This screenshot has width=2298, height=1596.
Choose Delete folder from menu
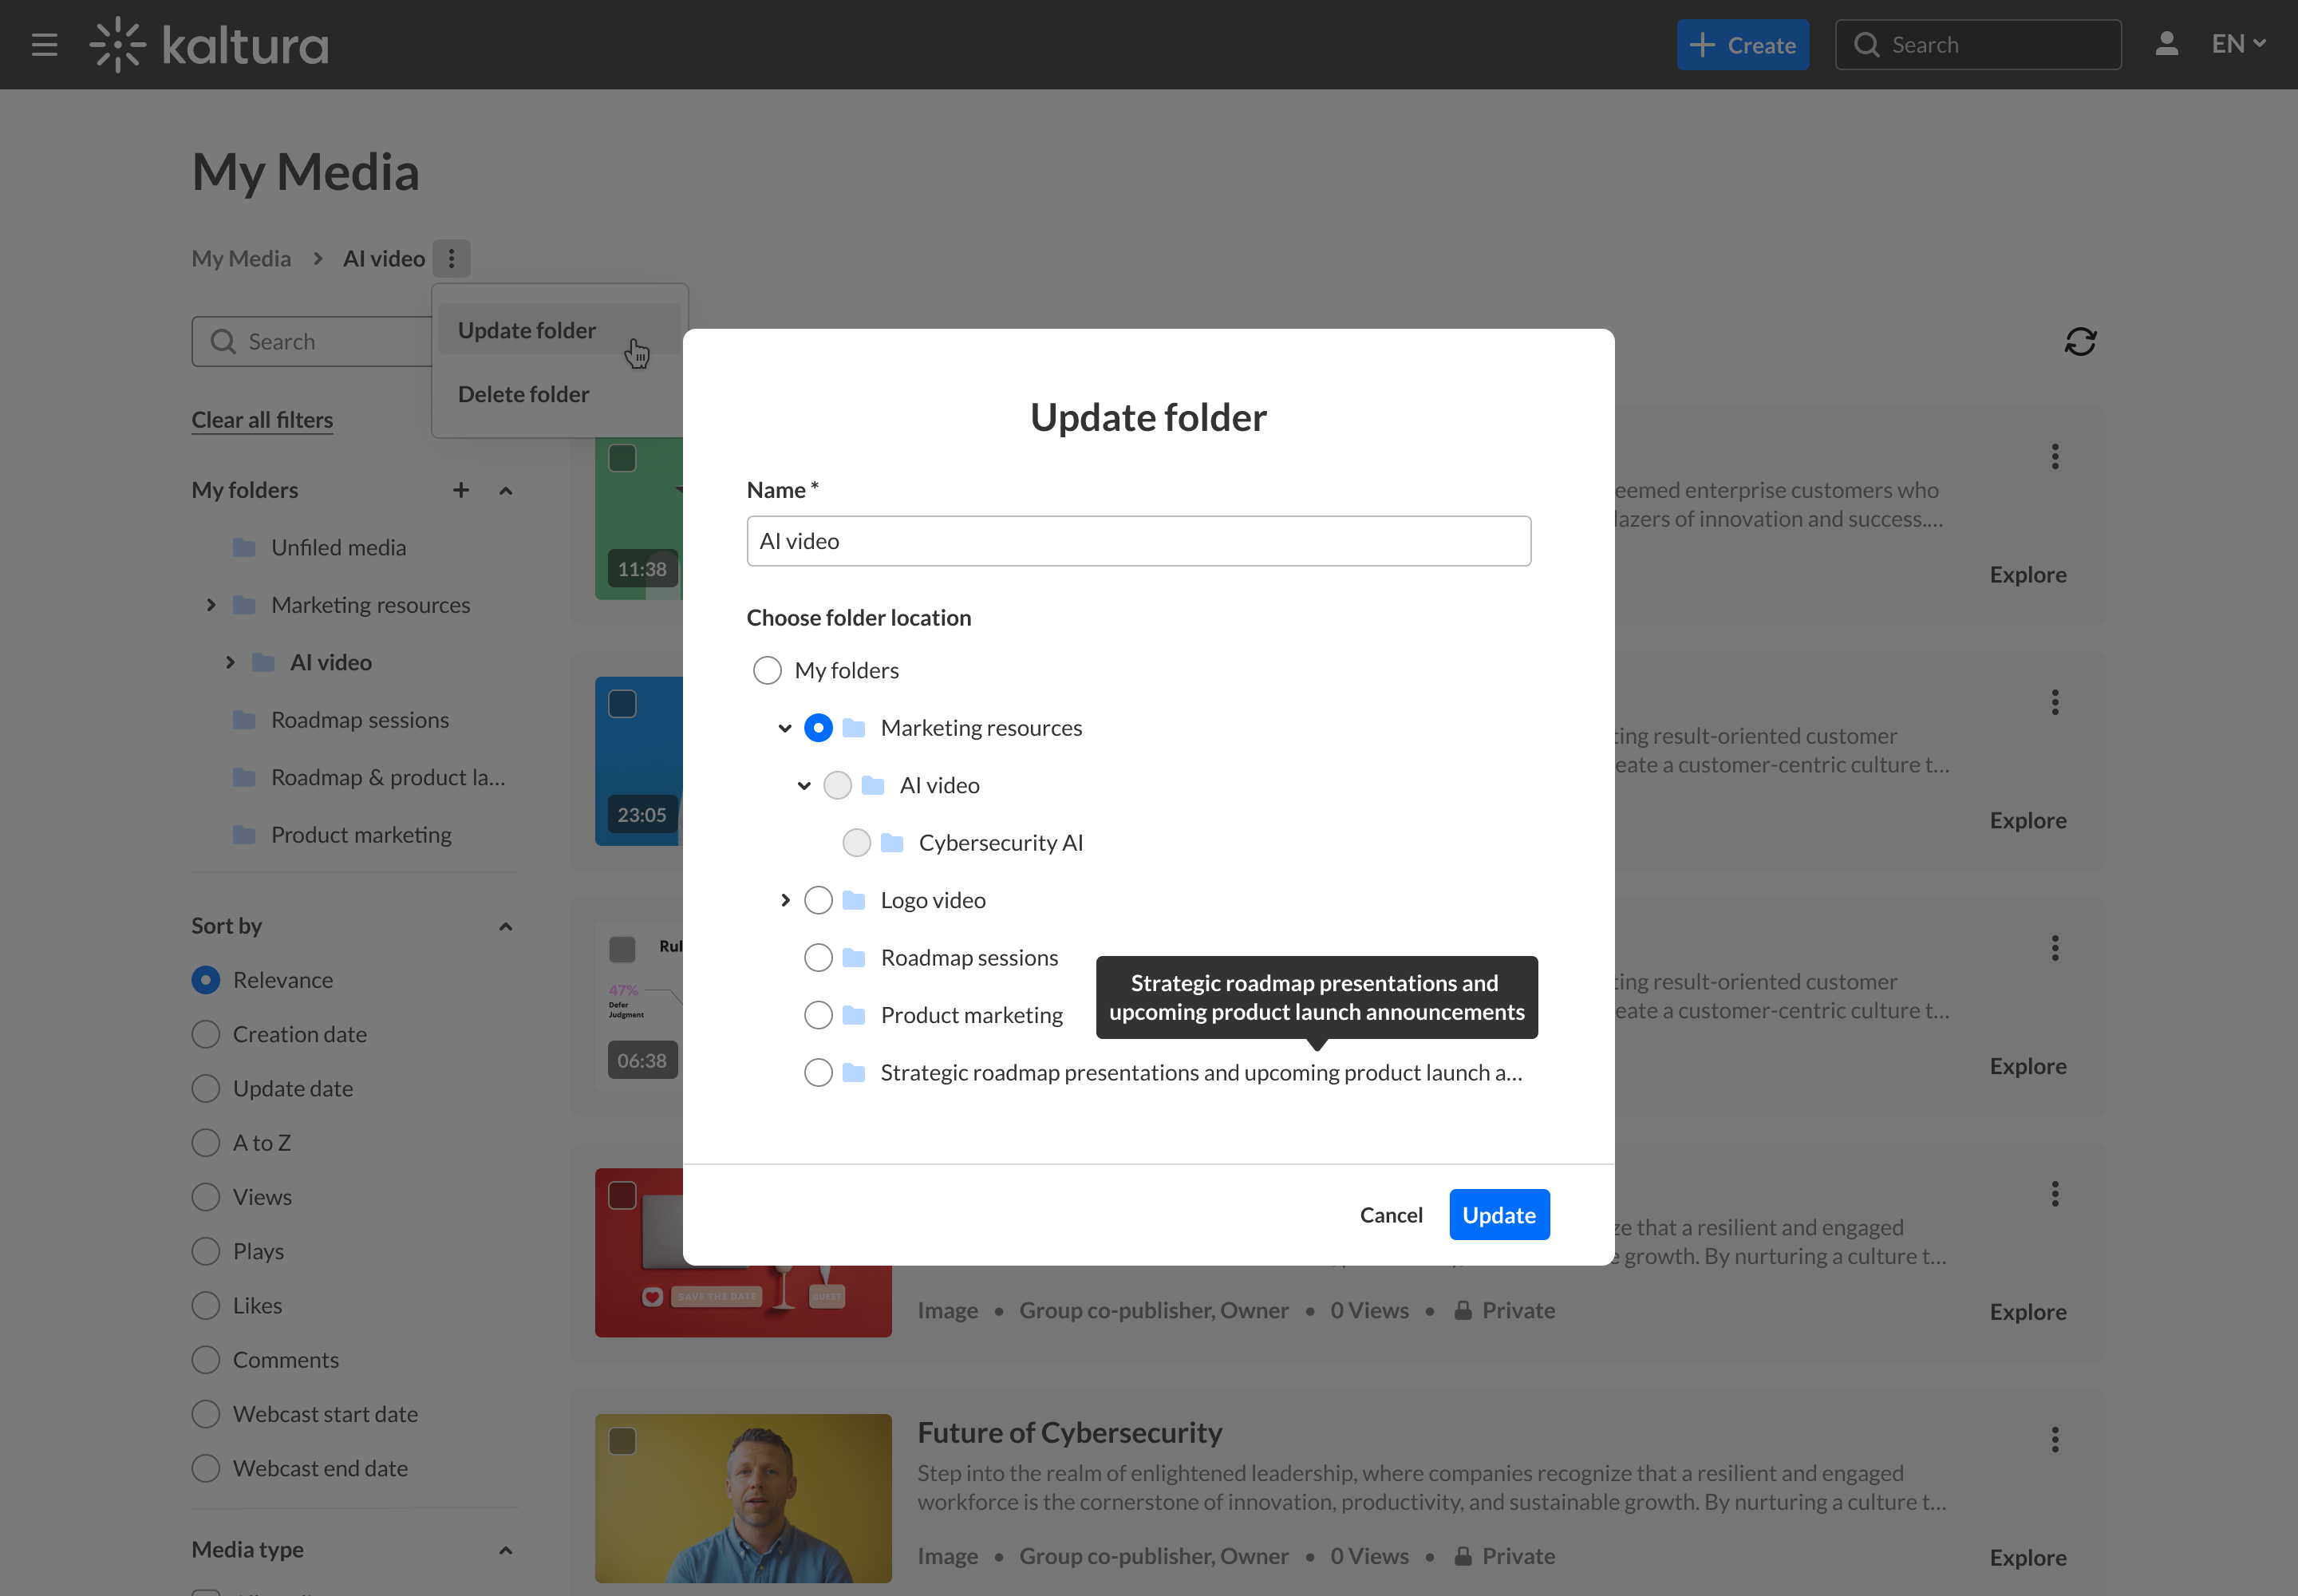tap(524, 395)
